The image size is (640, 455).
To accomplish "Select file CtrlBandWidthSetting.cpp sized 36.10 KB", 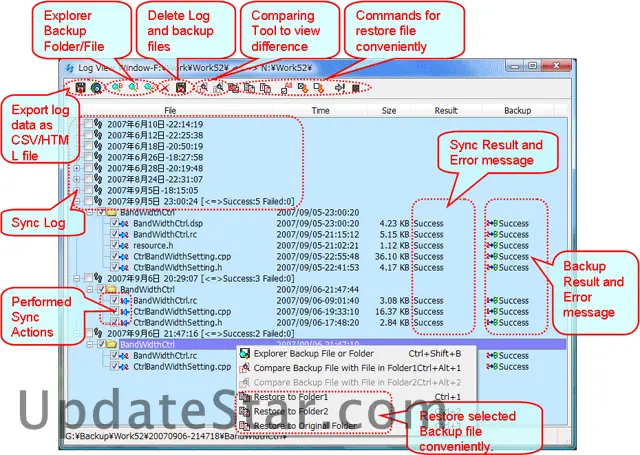I will (182, 257).
